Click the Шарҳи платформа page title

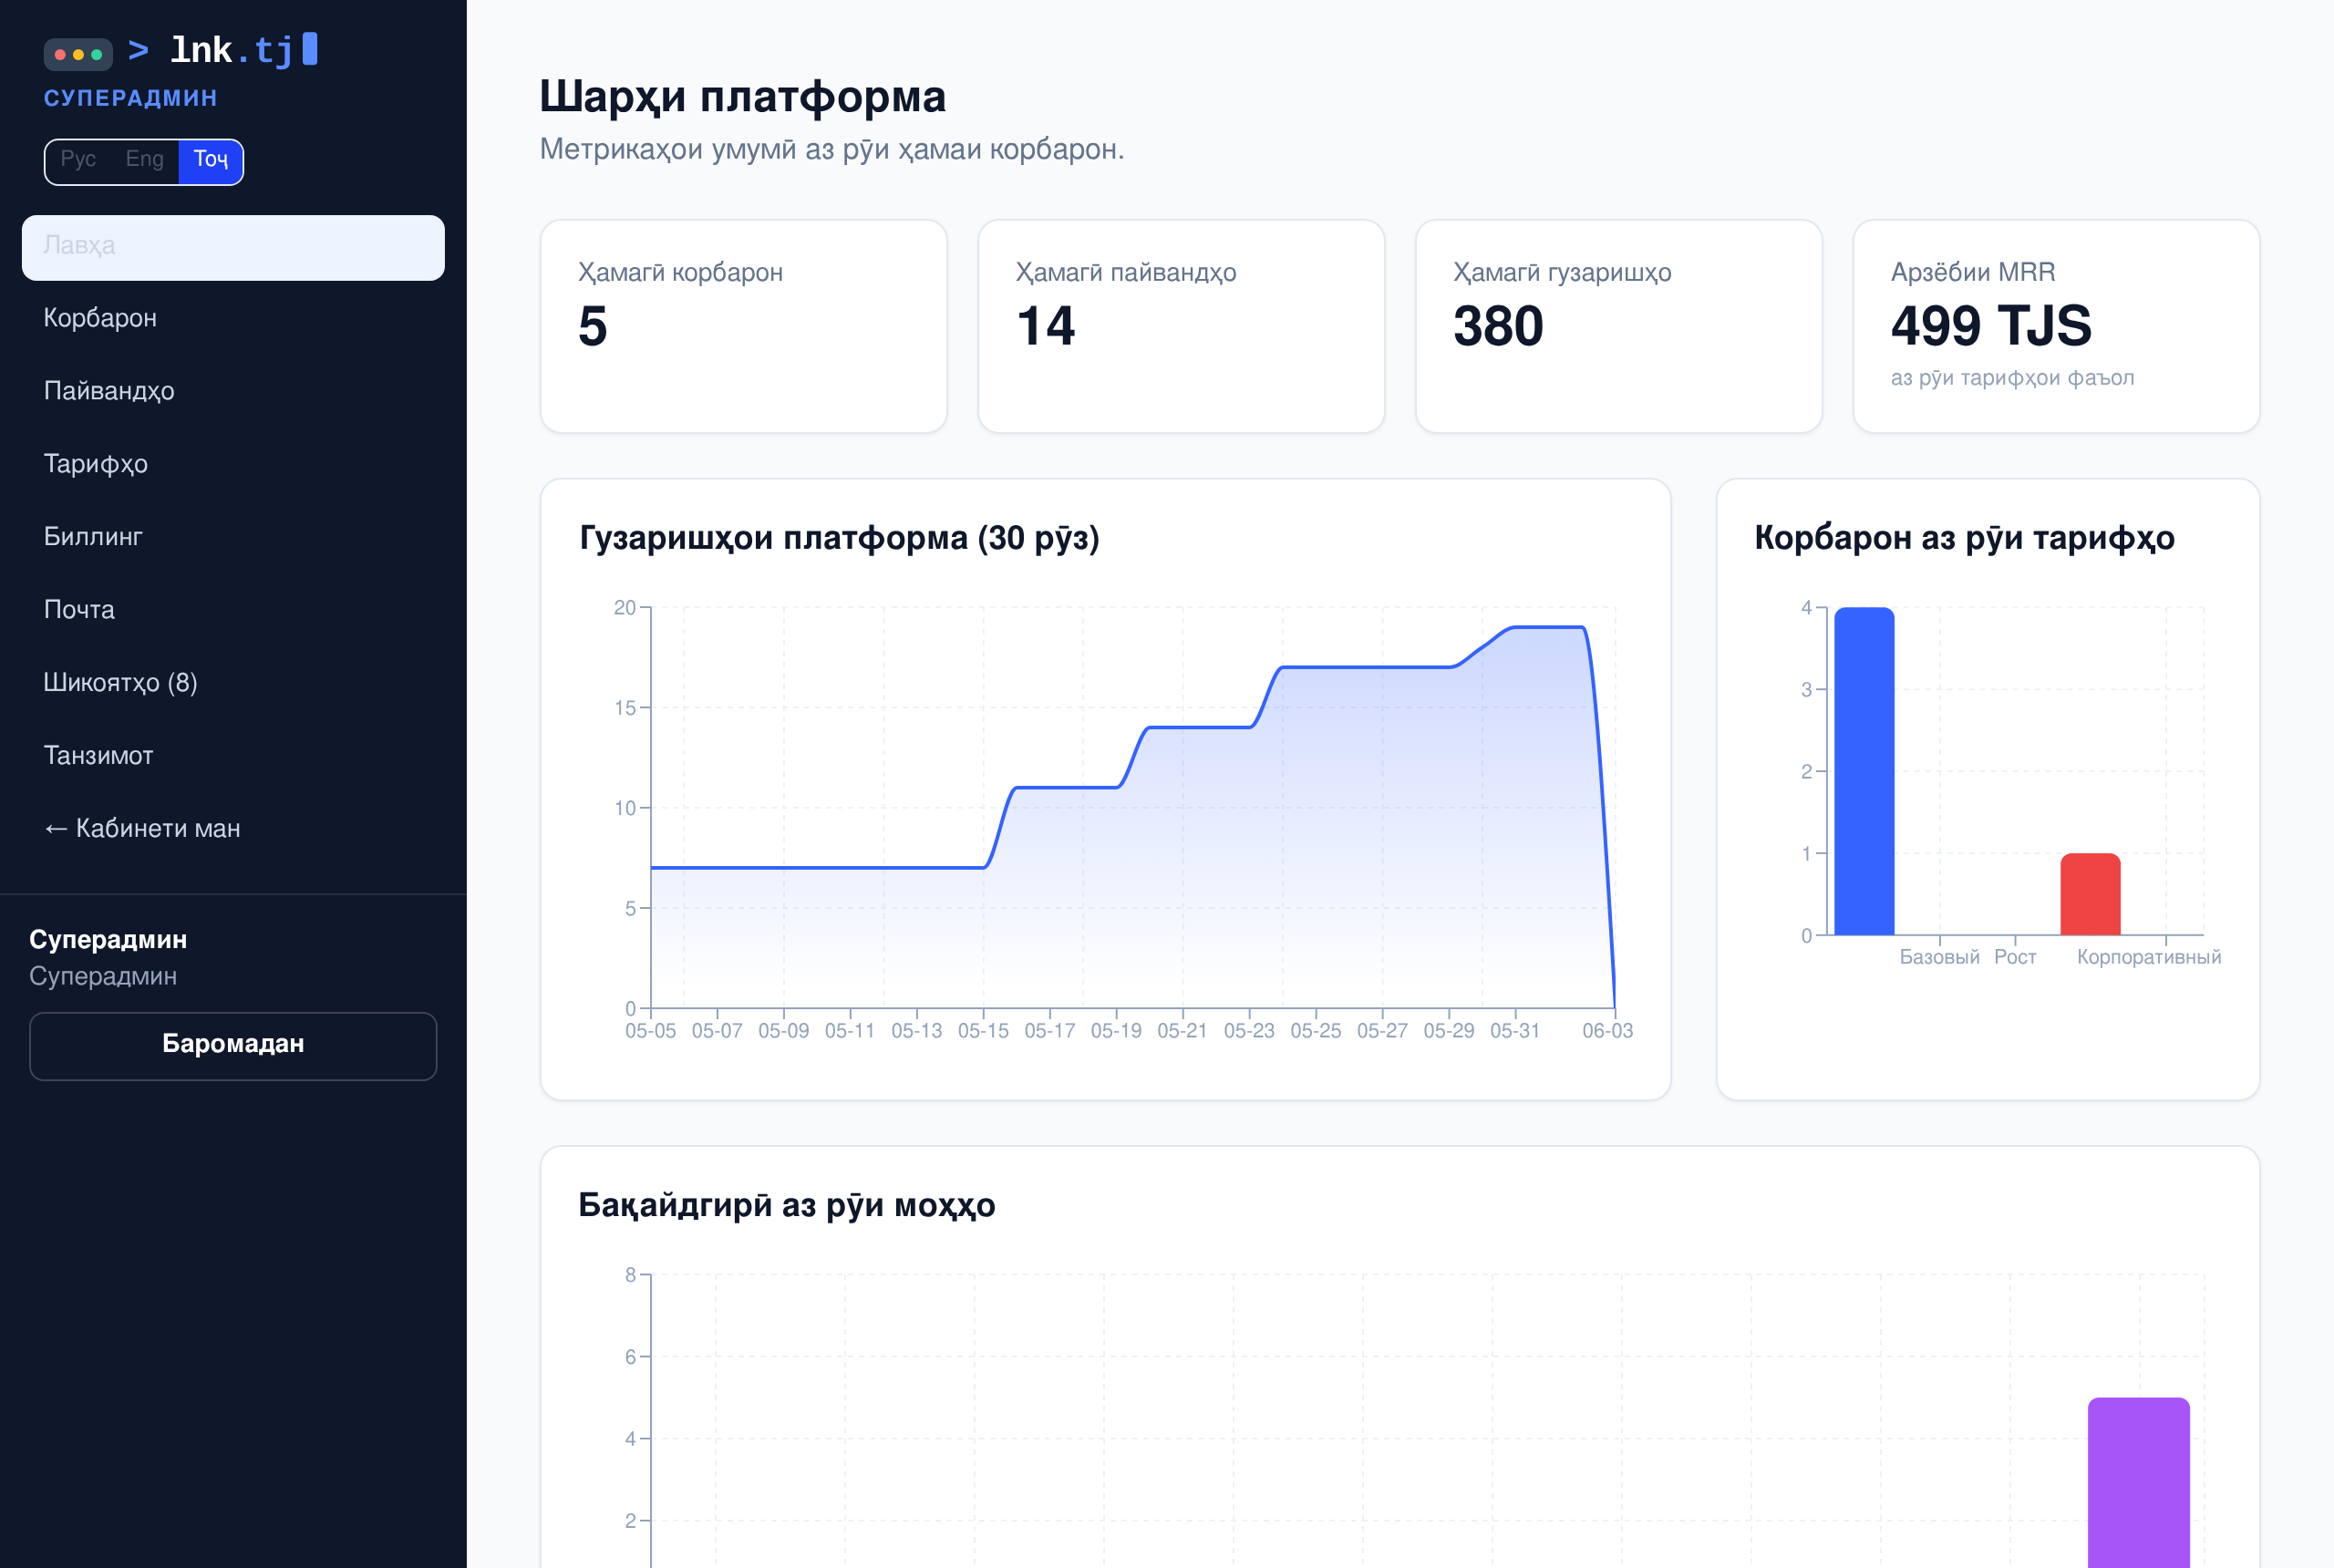pyautogui.click(x=742, y=97)
